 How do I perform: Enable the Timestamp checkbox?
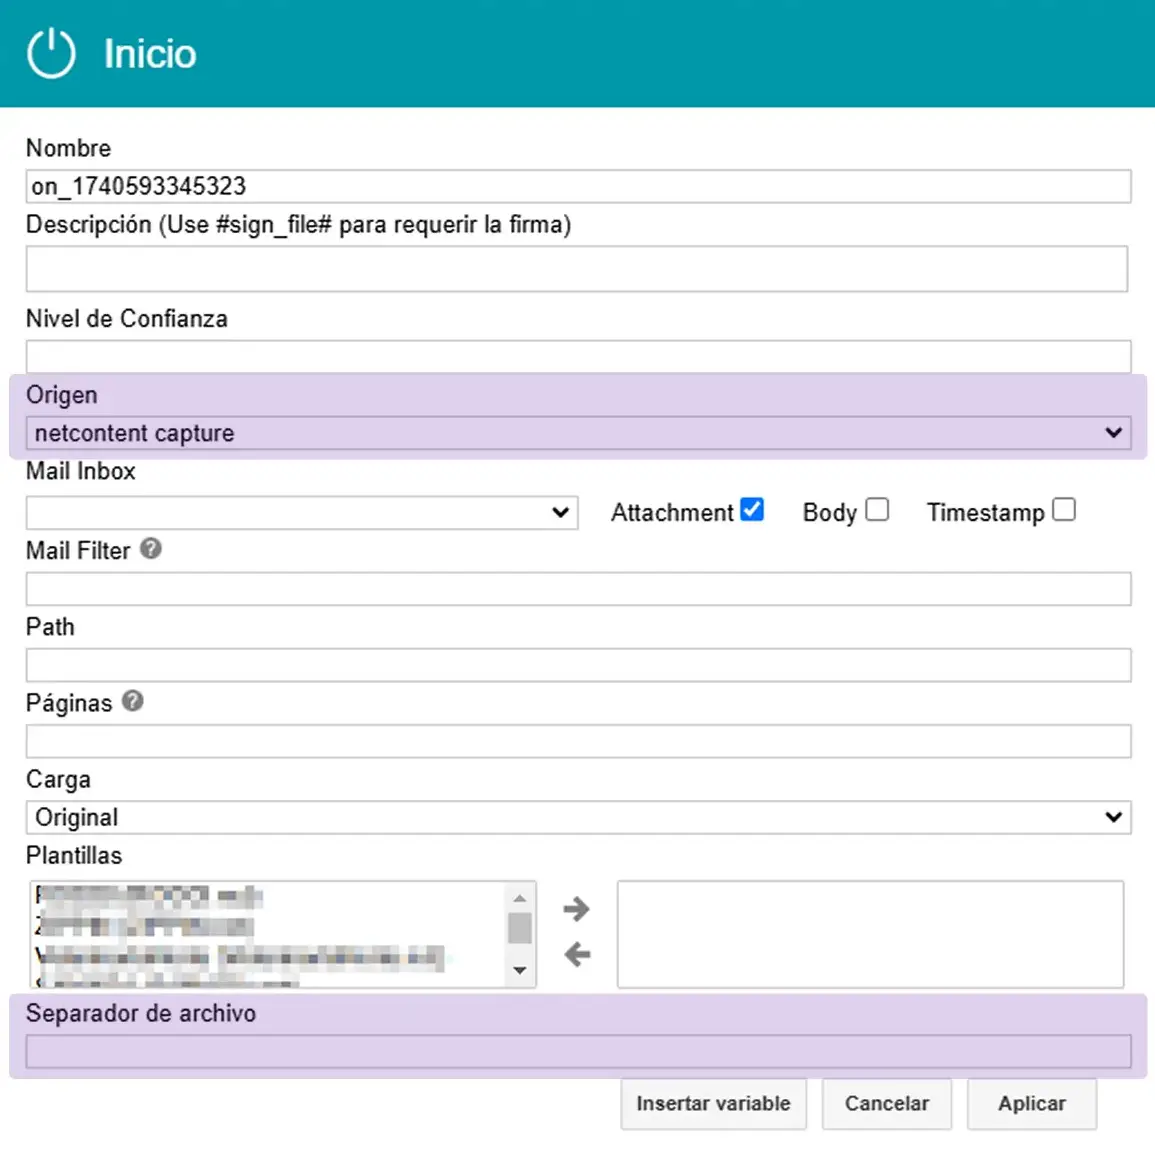pos(1064,509)
